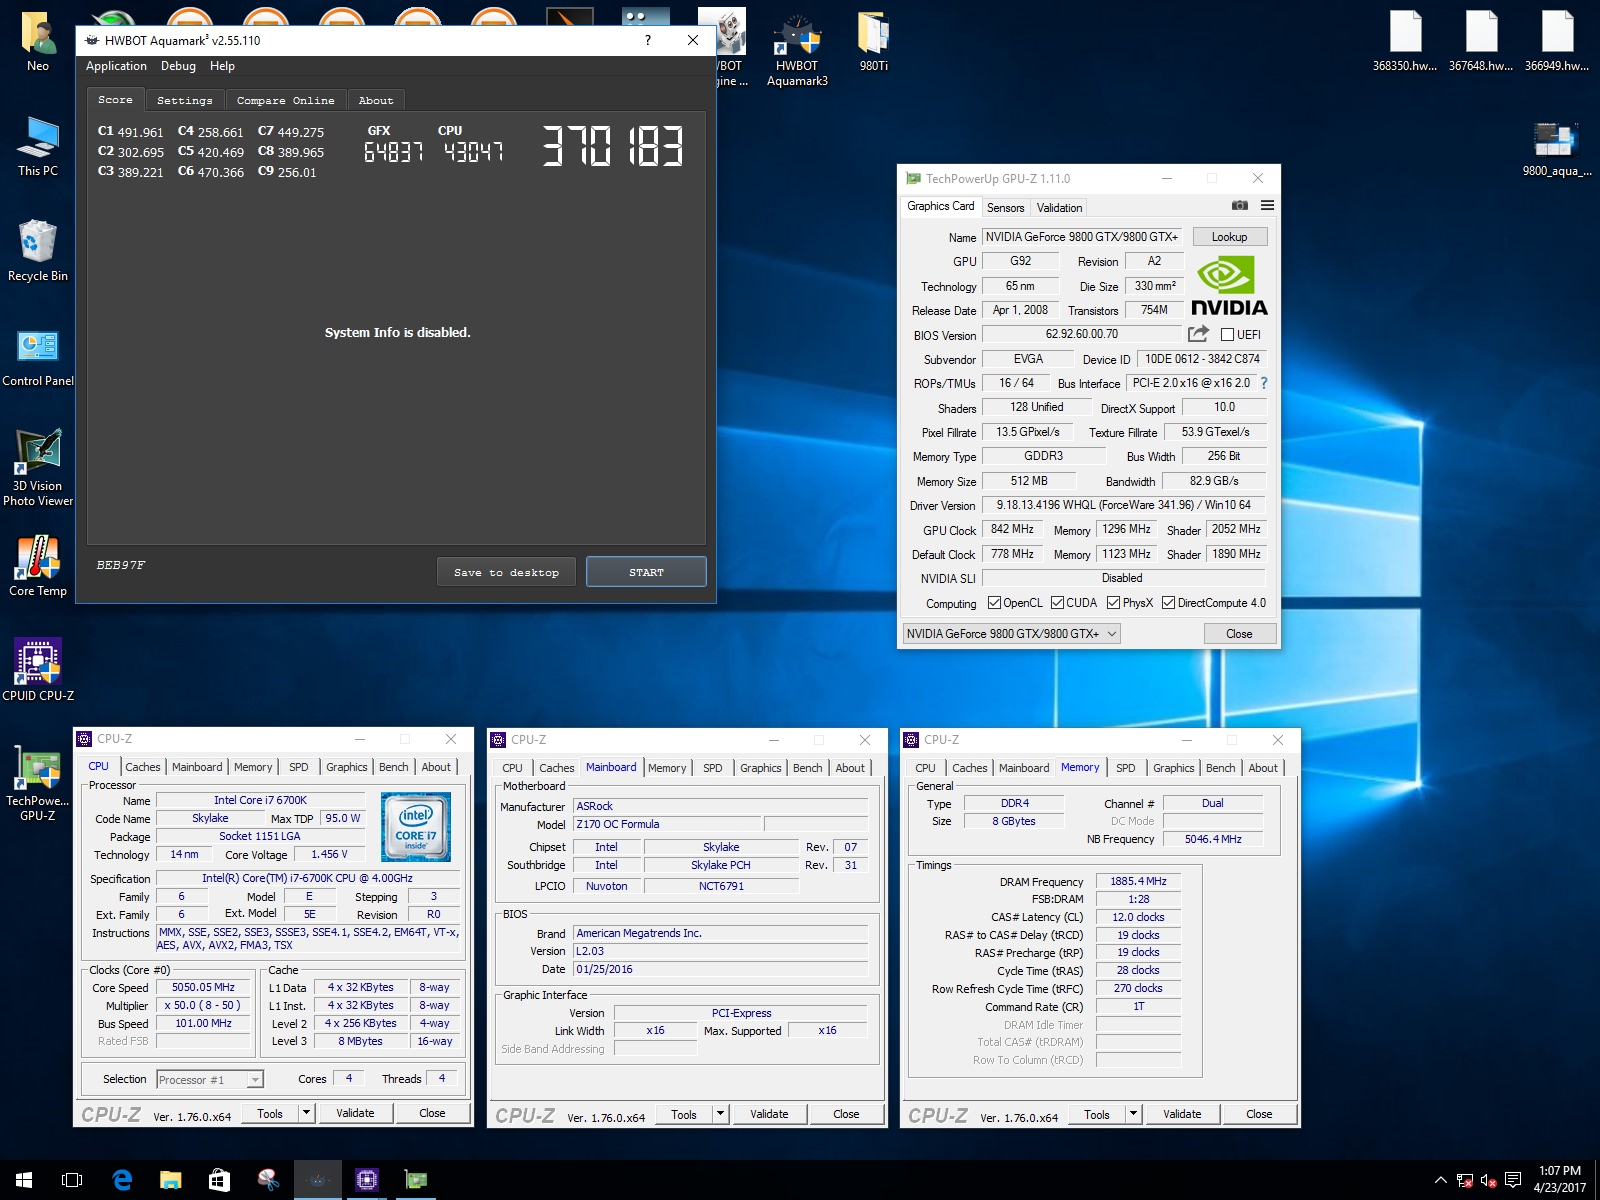Launch 3D Vision Photo Viewer icon

tap(38, 468)
